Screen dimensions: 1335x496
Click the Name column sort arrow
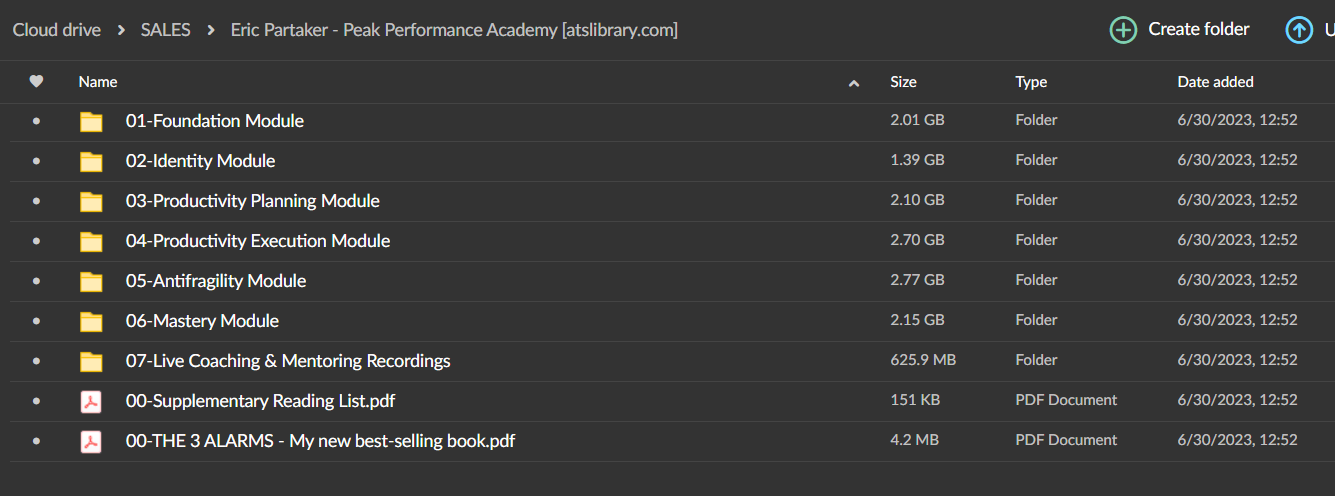854,83
